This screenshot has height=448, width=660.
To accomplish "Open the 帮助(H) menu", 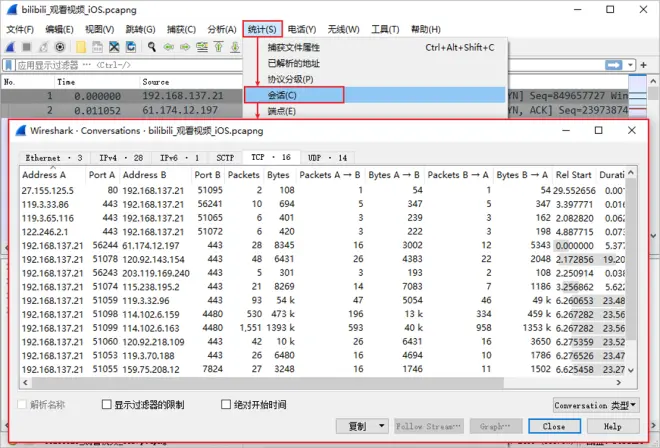I will coord(426,29).
